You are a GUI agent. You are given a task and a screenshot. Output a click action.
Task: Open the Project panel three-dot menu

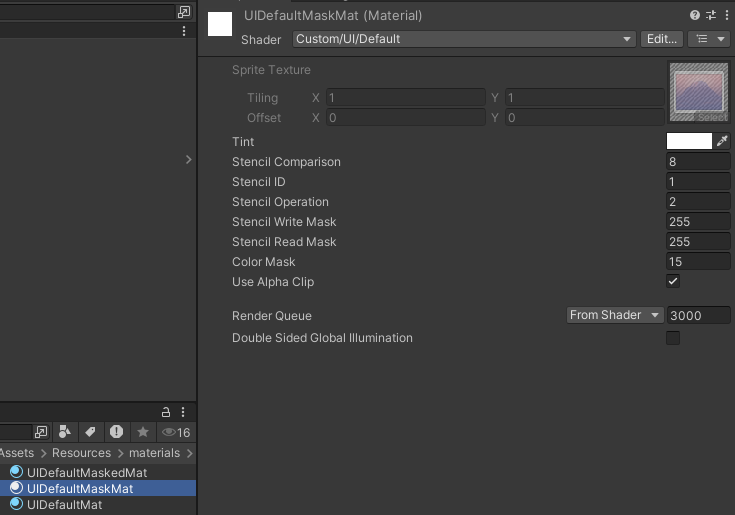tap(183, 412)
